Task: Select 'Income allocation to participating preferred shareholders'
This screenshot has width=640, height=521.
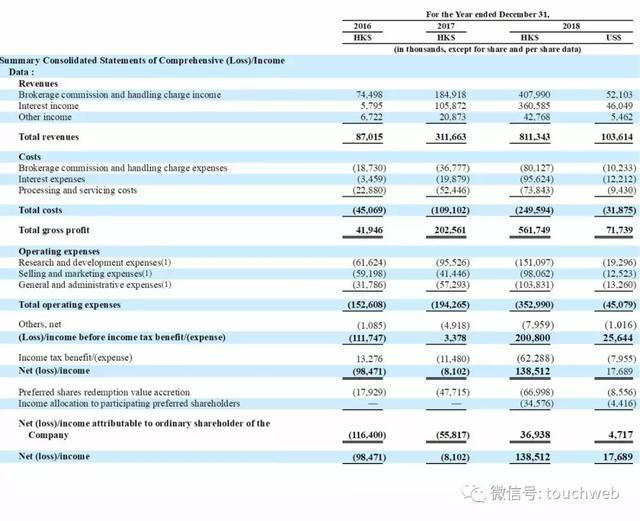Action: 129,403
